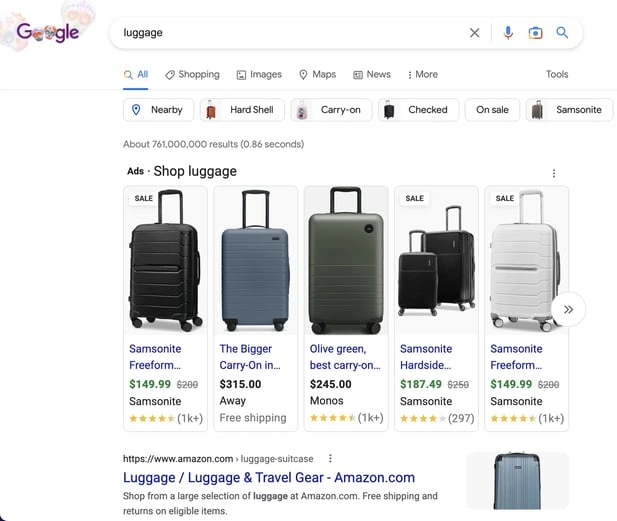The height and width of the screenshot is (521, 617).
Task: Open the Amazon result three-dot menu
Action: tap(330, 459)
